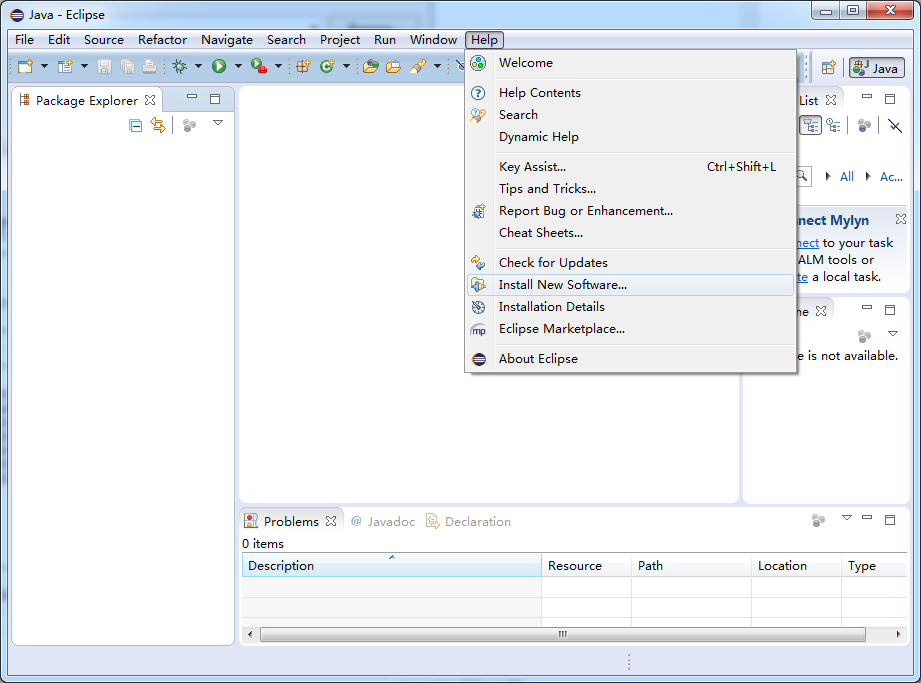The width and height of the screenshot is (921, 683).
Task: Click the Location column header
Action: (x=796, y=566)
